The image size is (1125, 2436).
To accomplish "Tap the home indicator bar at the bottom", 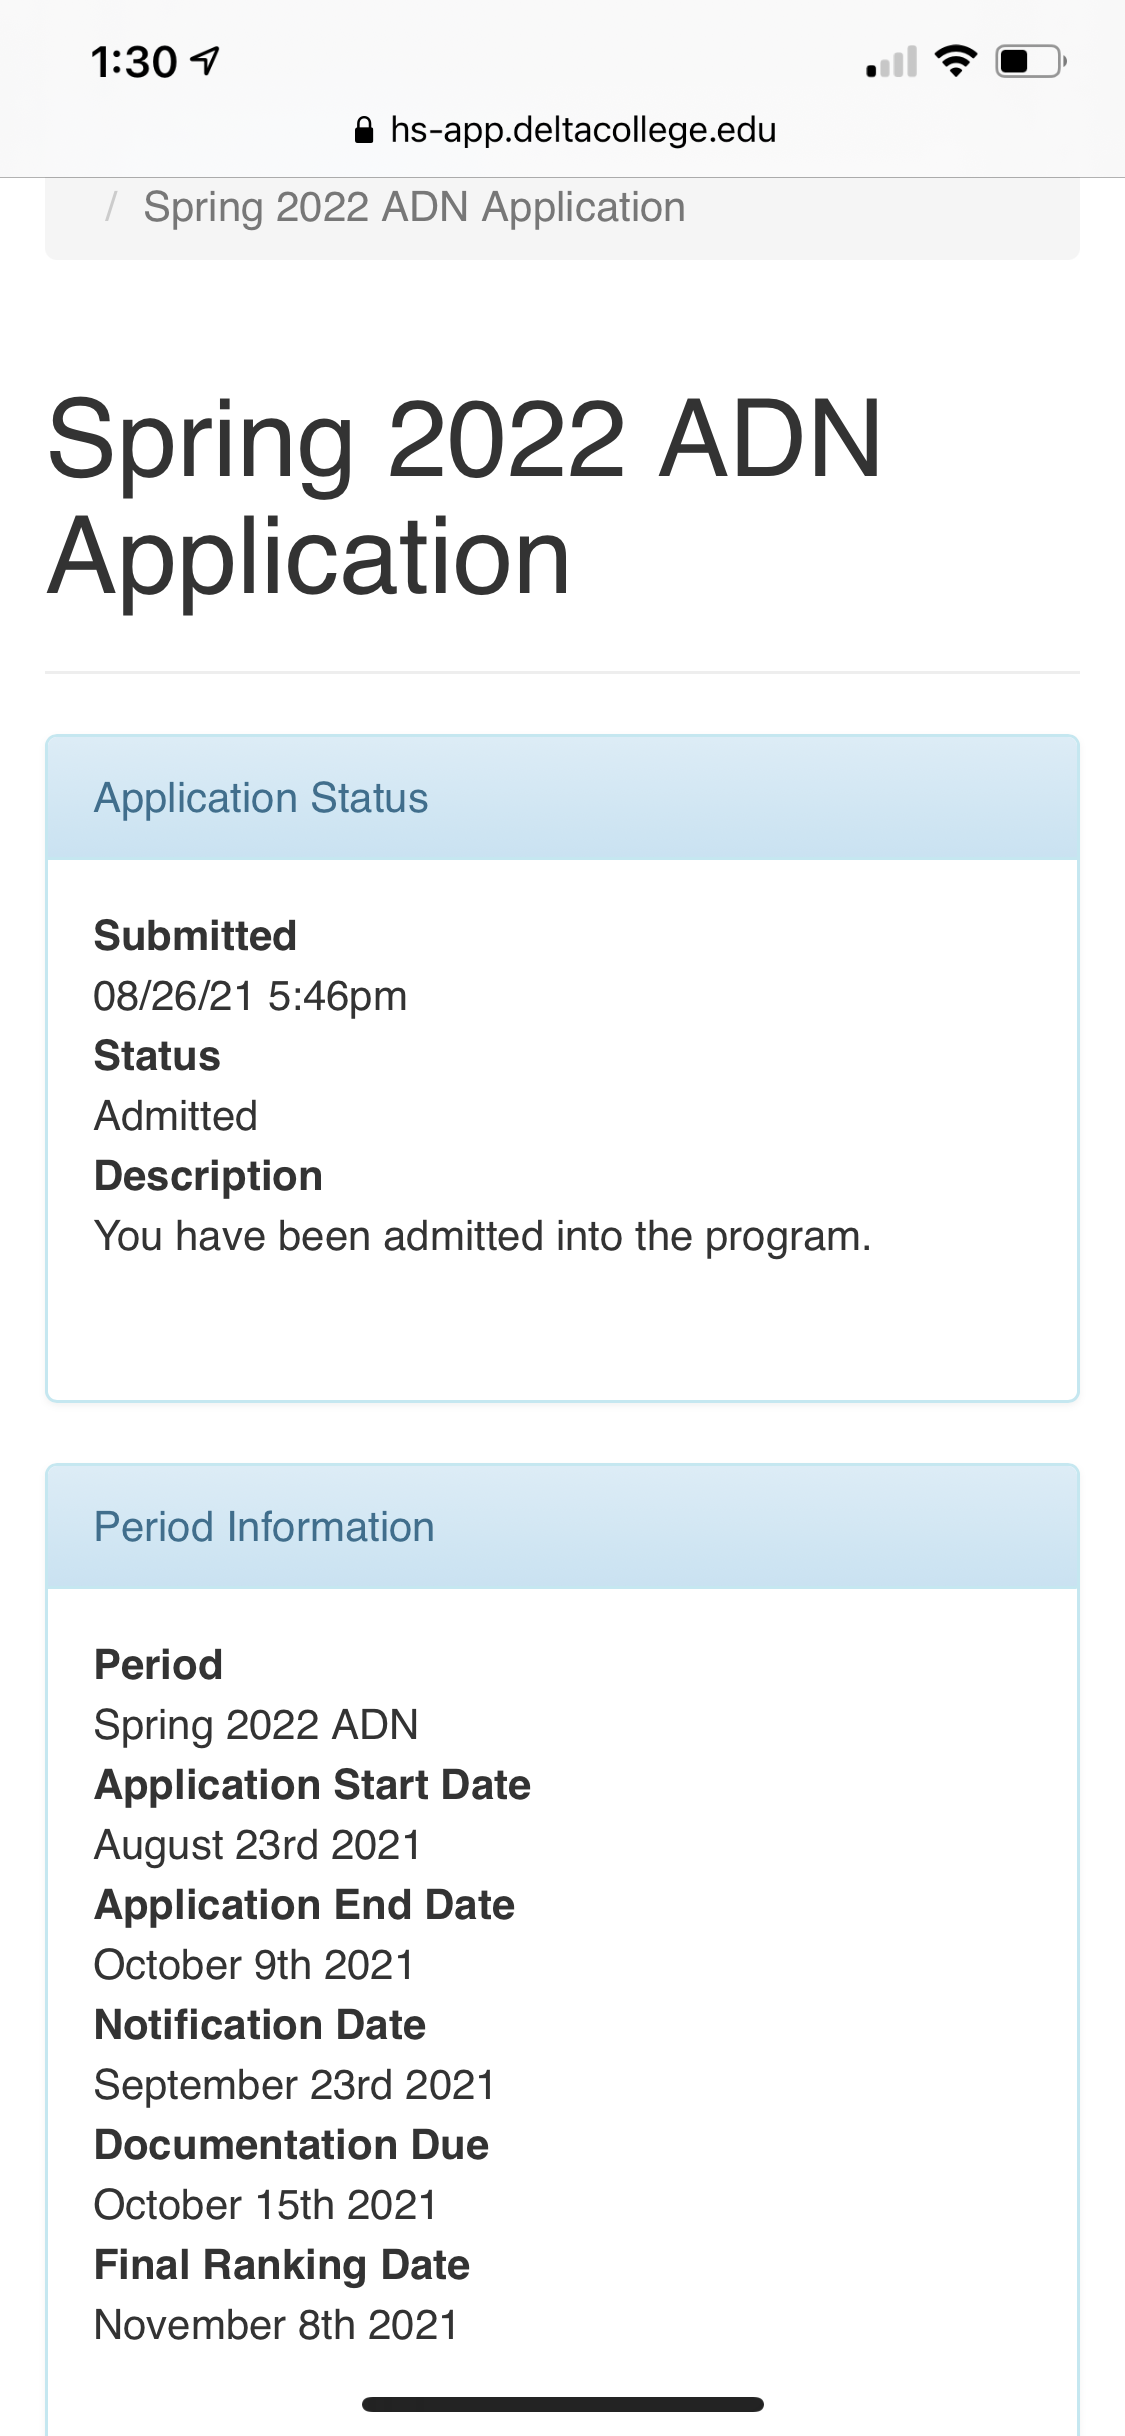I will [563, 2404].
